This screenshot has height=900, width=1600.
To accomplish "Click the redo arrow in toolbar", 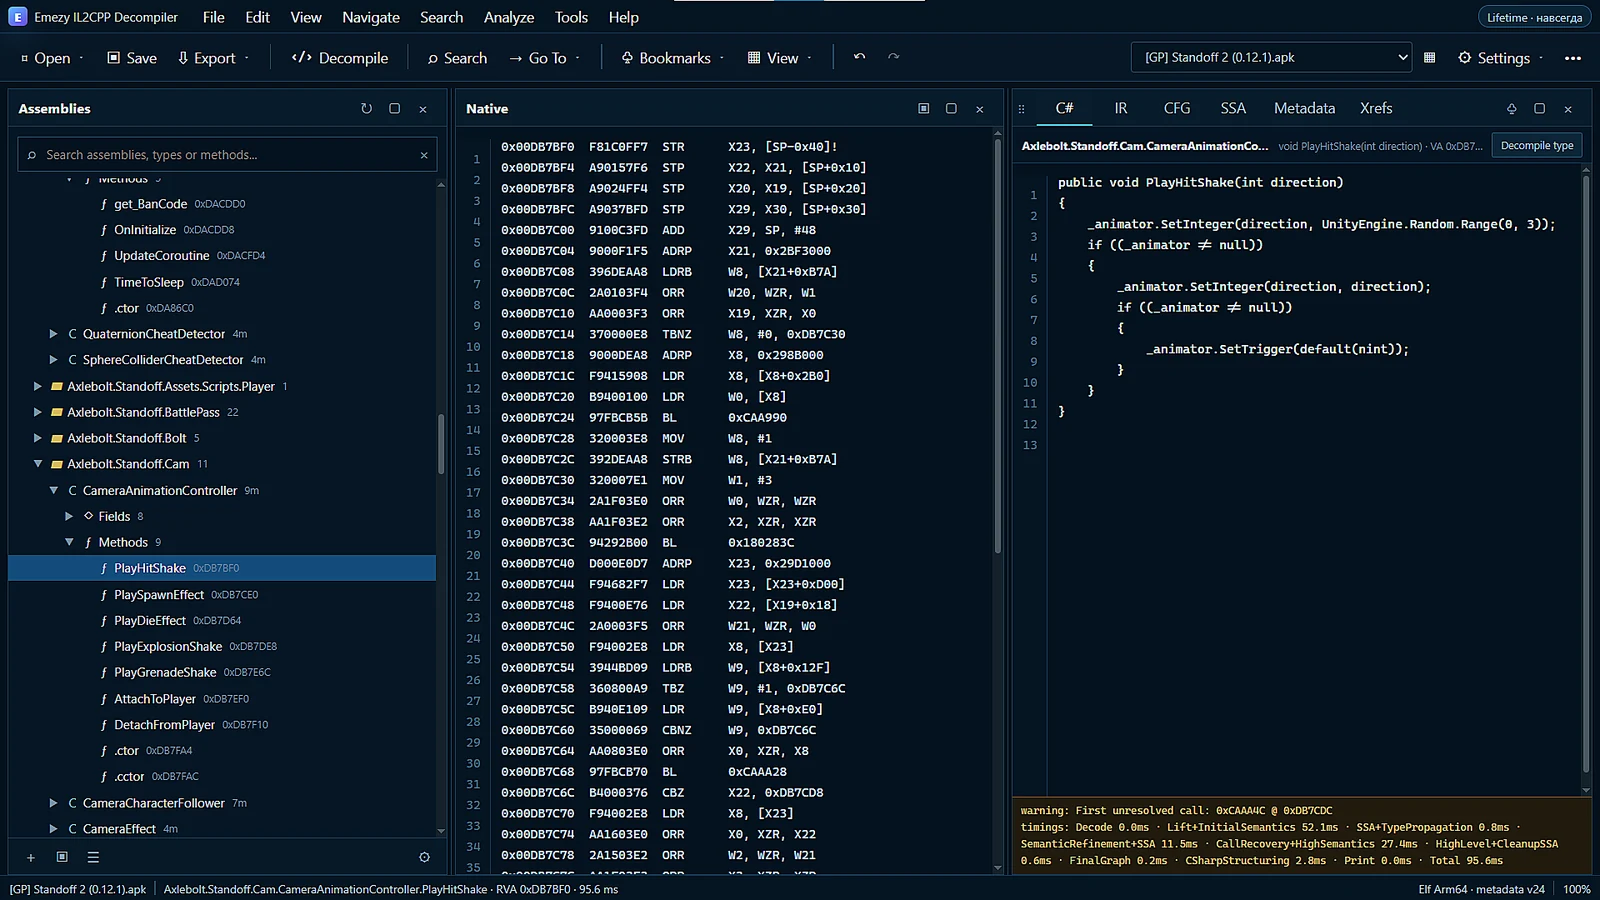I will pyautogui.click(x=893, y=57).
